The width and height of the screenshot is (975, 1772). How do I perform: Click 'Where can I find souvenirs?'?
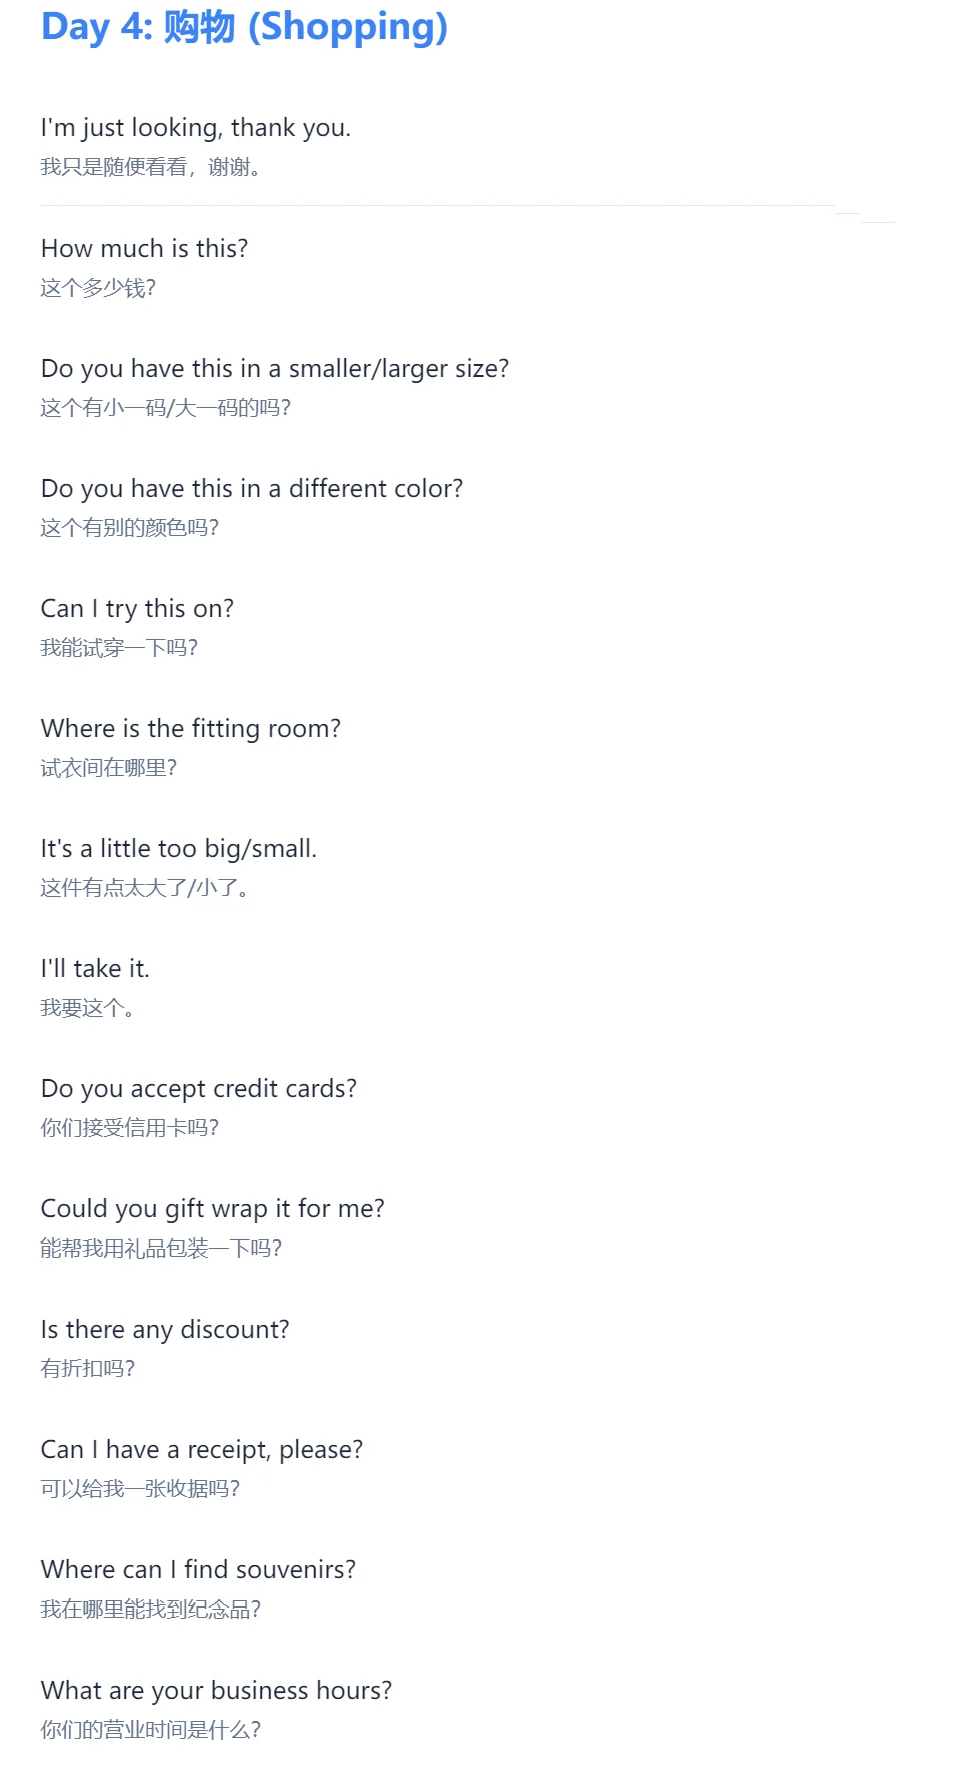[198, 1569]
